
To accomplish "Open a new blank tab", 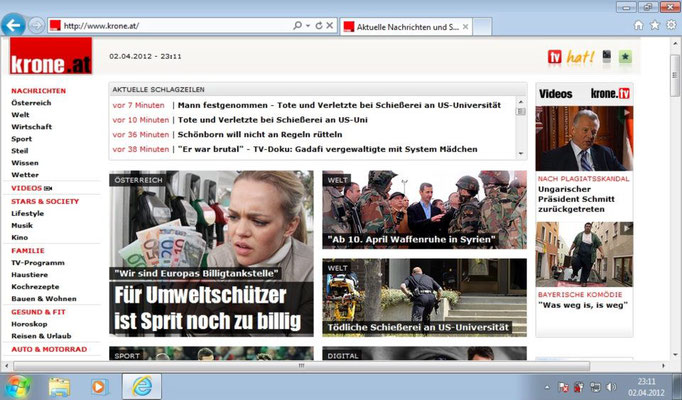I will (482, 27).
